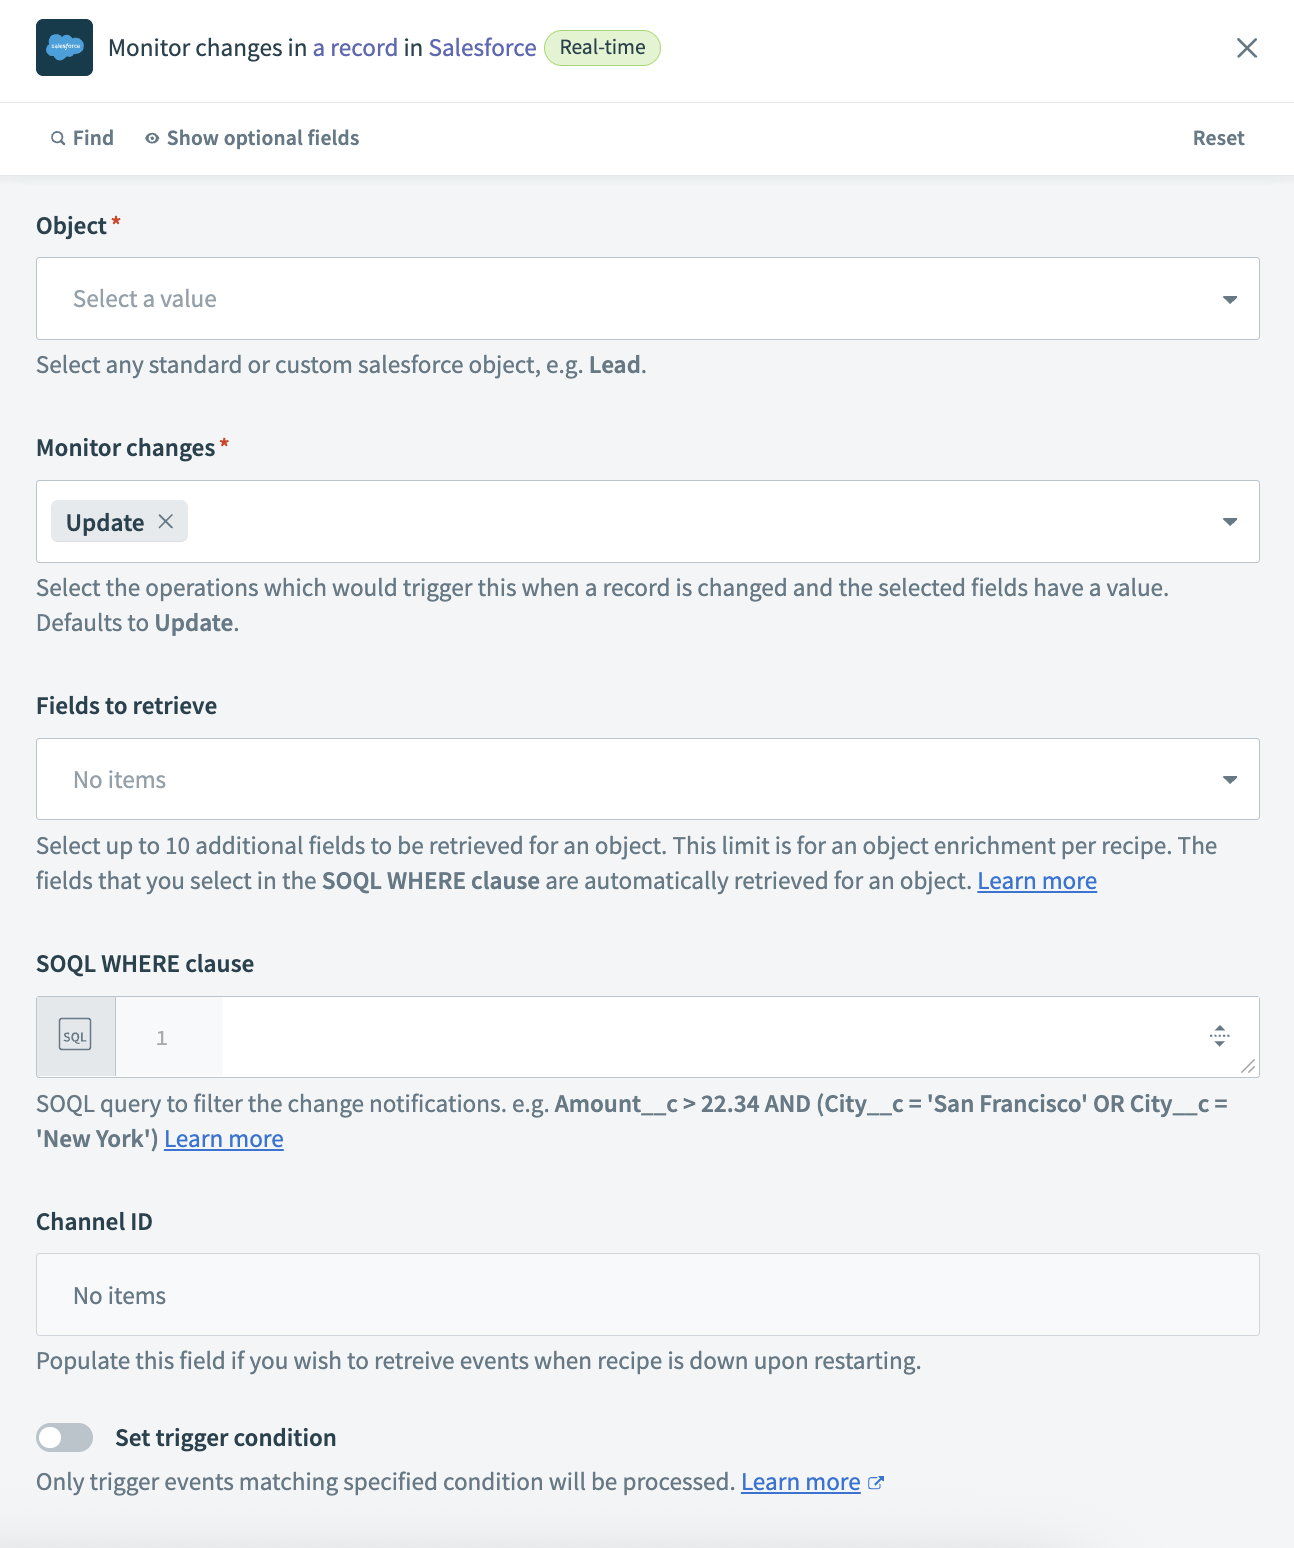The image size is (1294, 1548).
Task: Expand the Monitor changes dropdown arrow
Action: click(x=1229, y=522)
